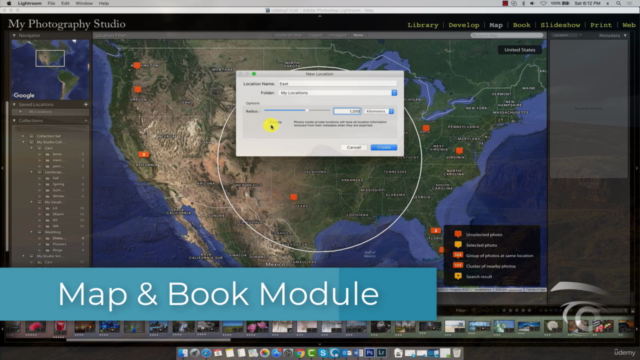Switch to the Develop module
The image size is (640, 360).
pos(464,25)
